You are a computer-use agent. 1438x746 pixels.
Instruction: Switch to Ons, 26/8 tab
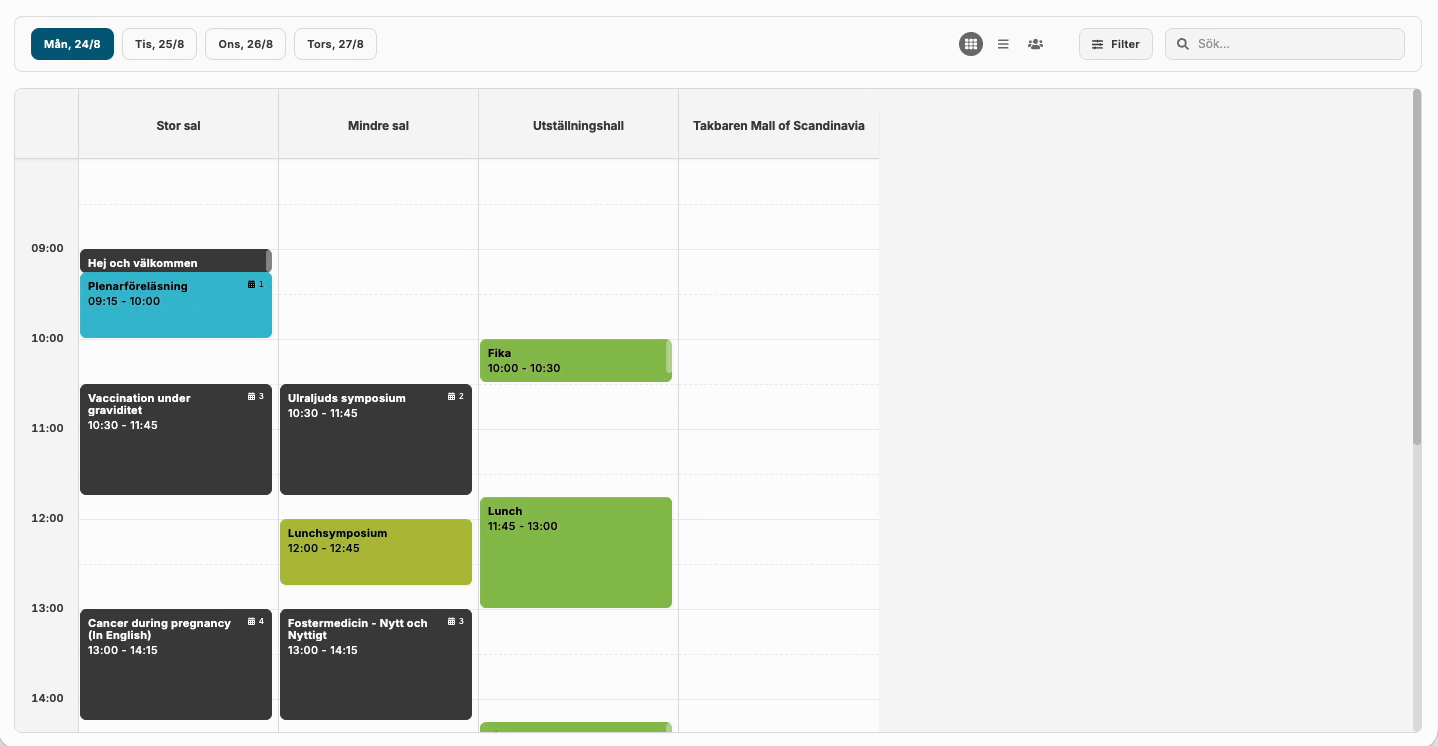click(245, 44)
